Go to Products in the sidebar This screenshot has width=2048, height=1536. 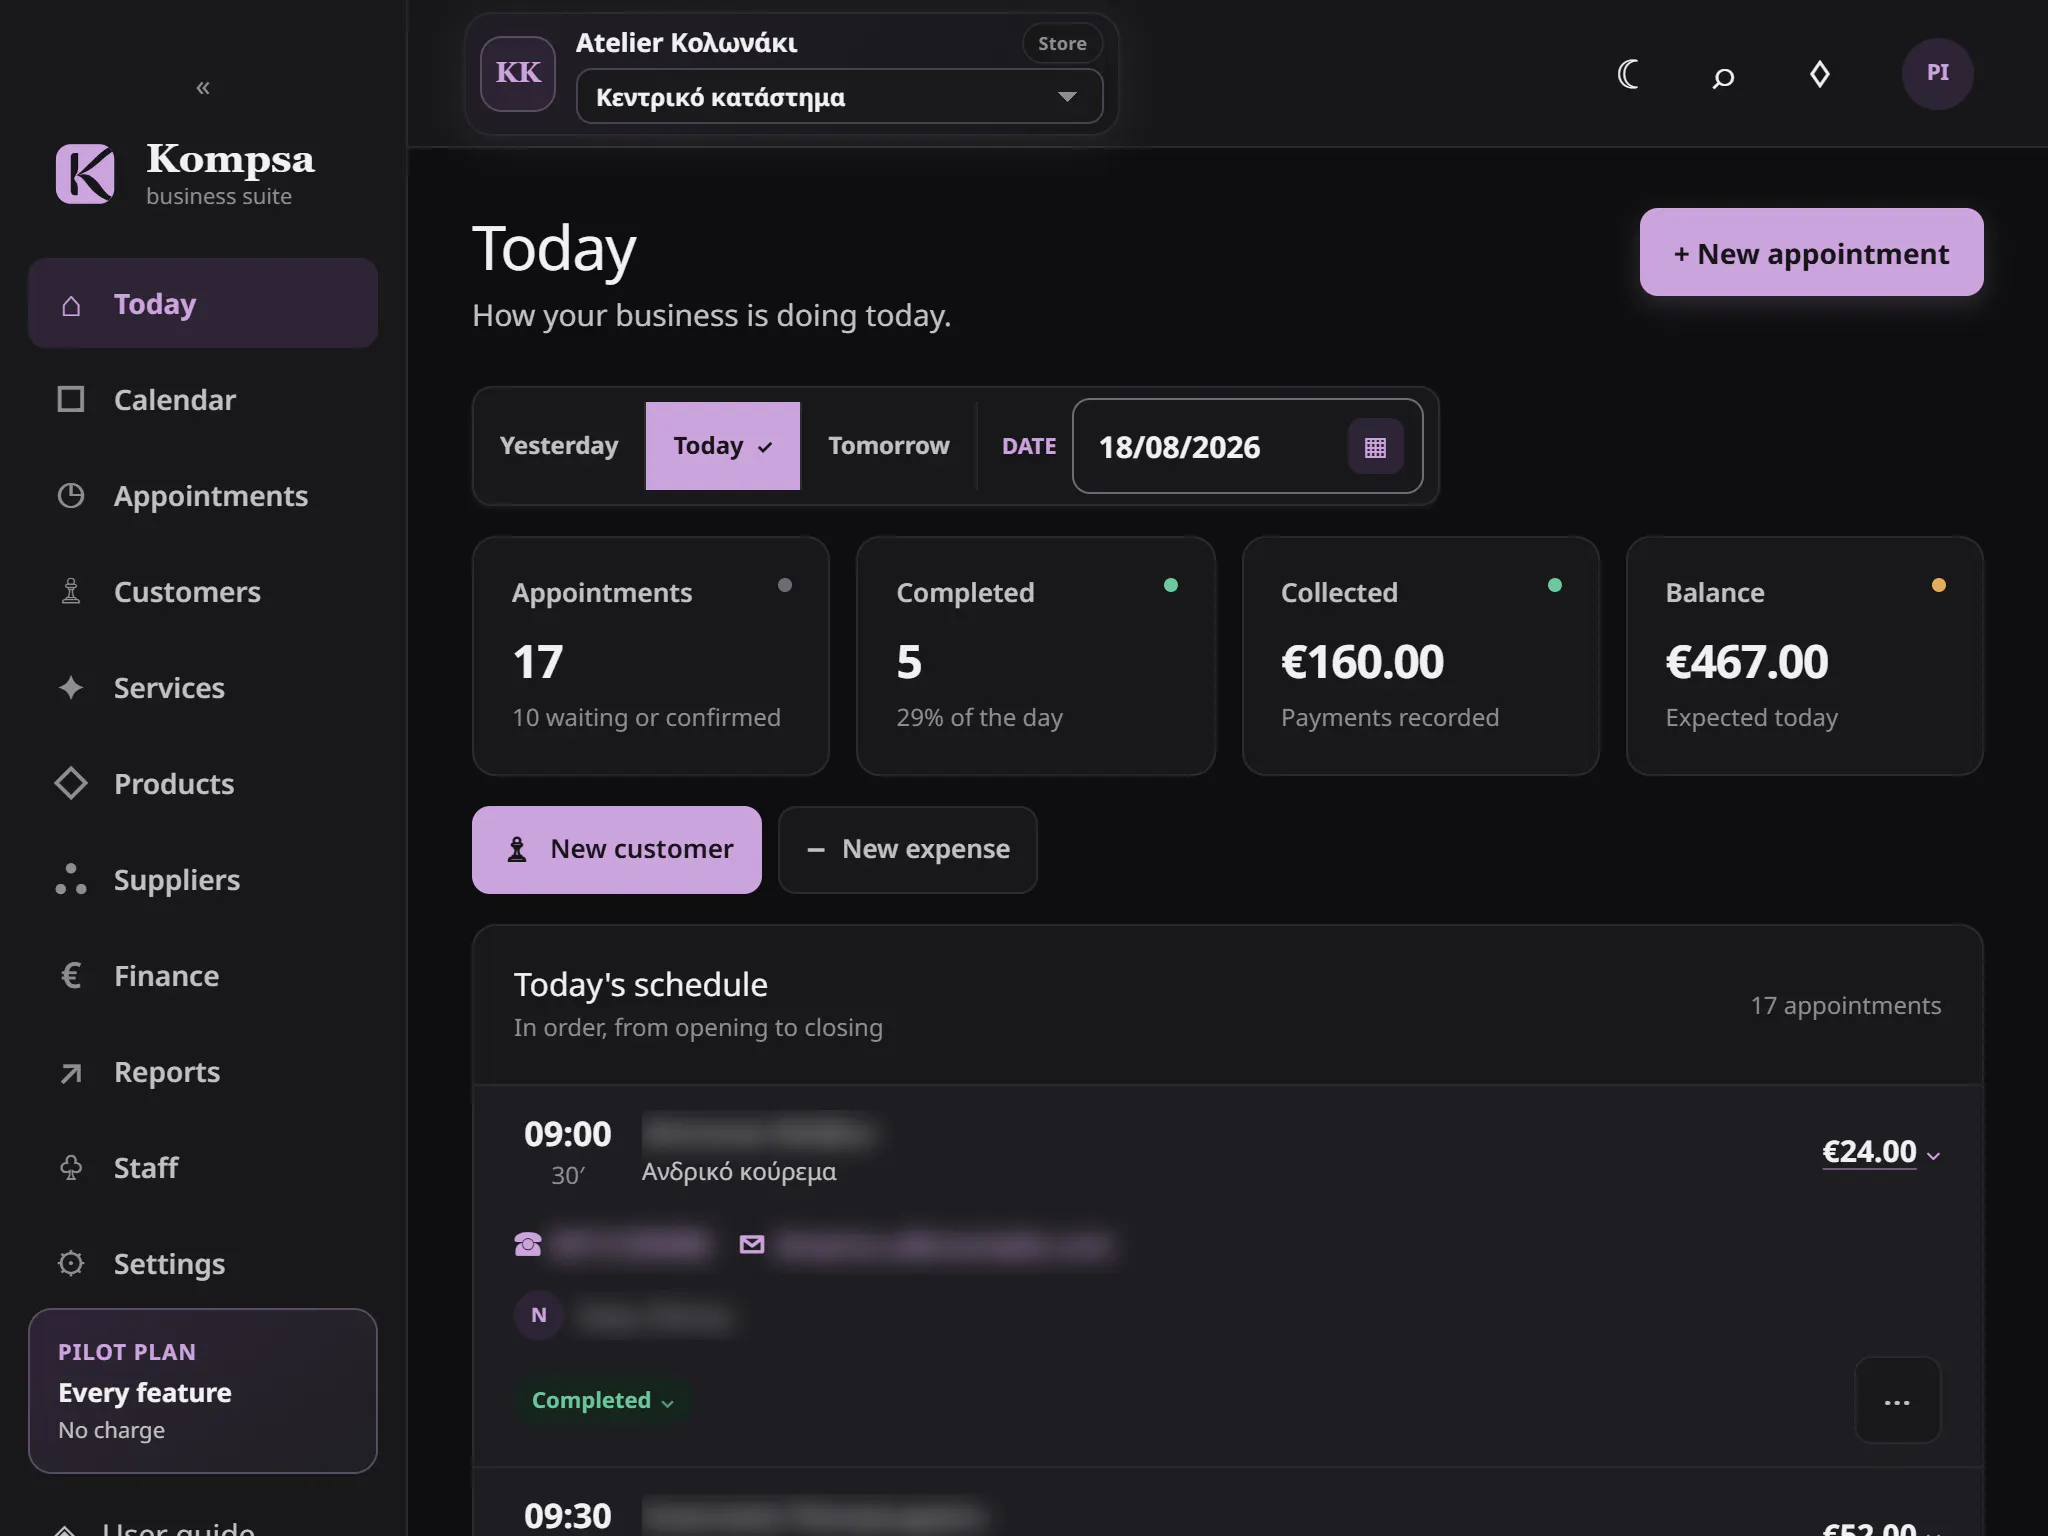coord(203,784)
